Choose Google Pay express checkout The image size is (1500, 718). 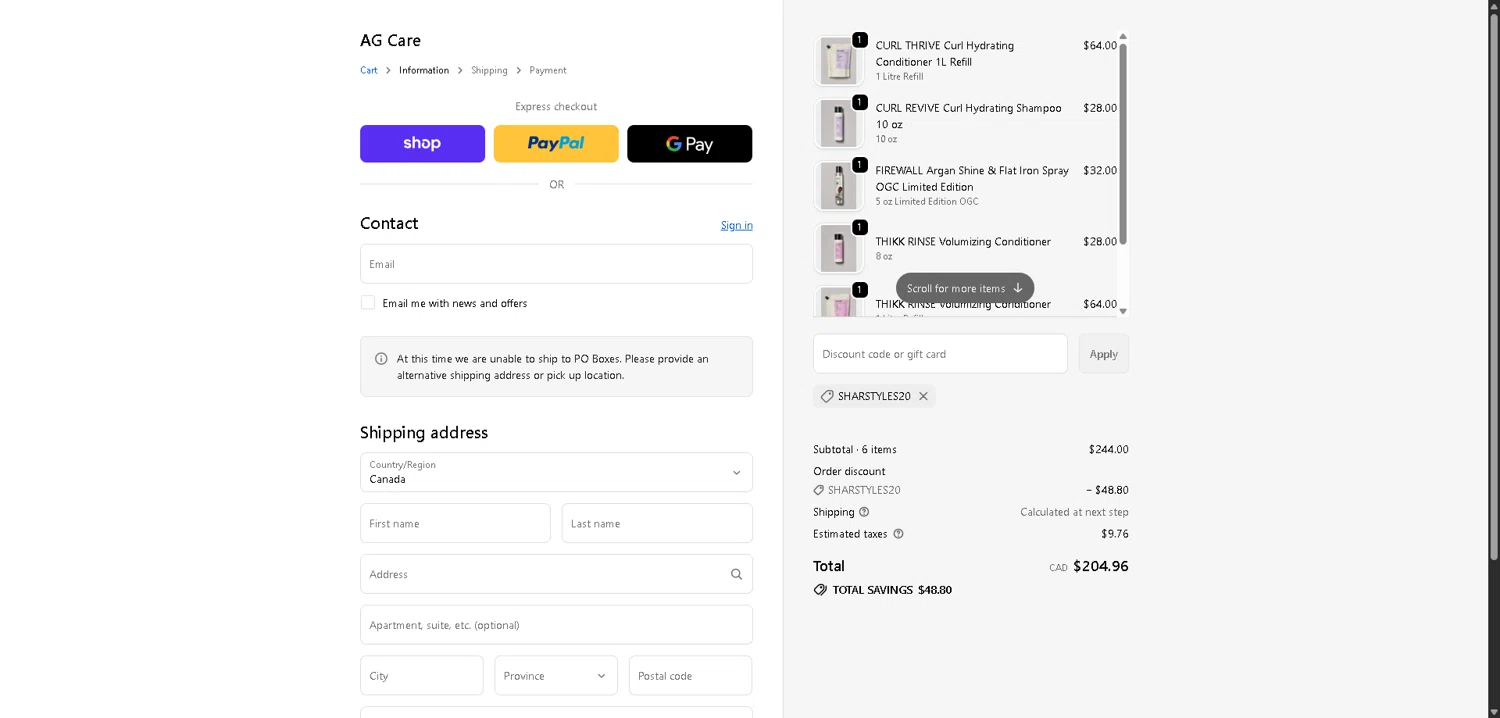click(x=689, y=144)
